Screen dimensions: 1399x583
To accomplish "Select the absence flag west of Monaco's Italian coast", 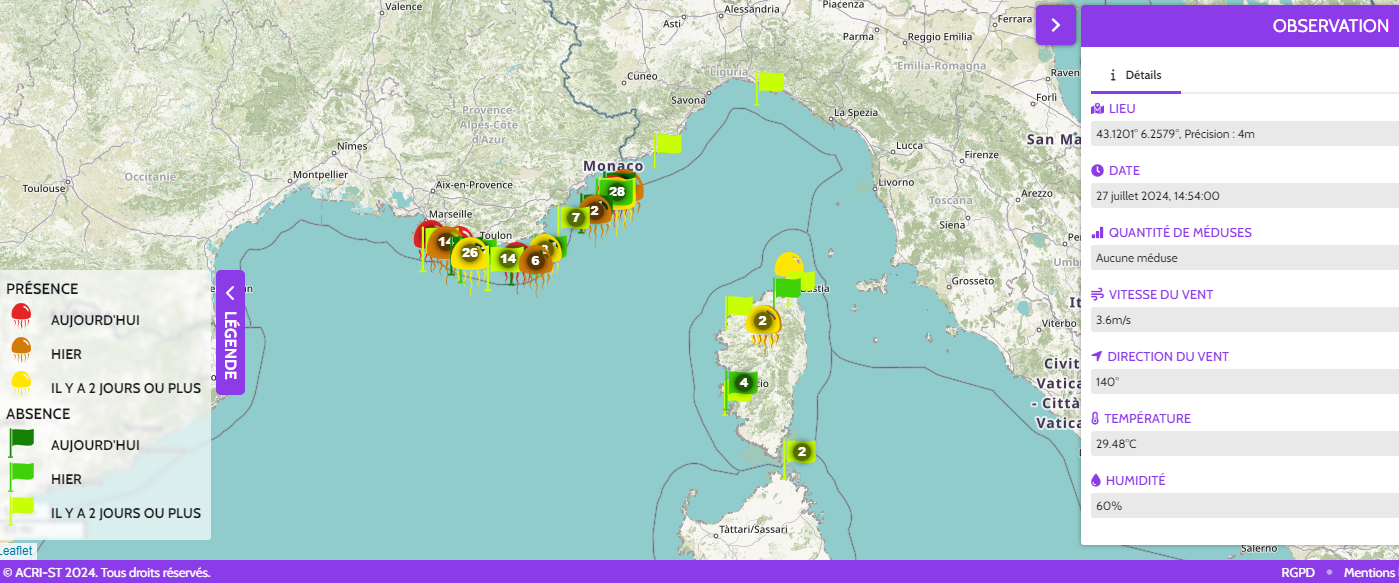I will click(x=666, y=146).
